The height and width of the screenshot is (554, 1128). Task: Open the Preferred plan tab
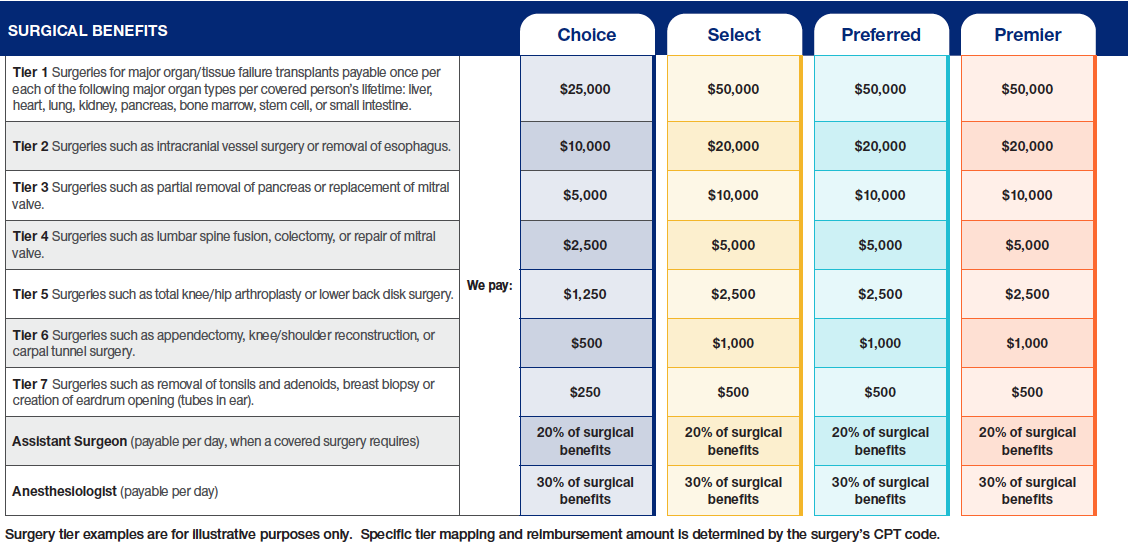(x=880, y=35)
